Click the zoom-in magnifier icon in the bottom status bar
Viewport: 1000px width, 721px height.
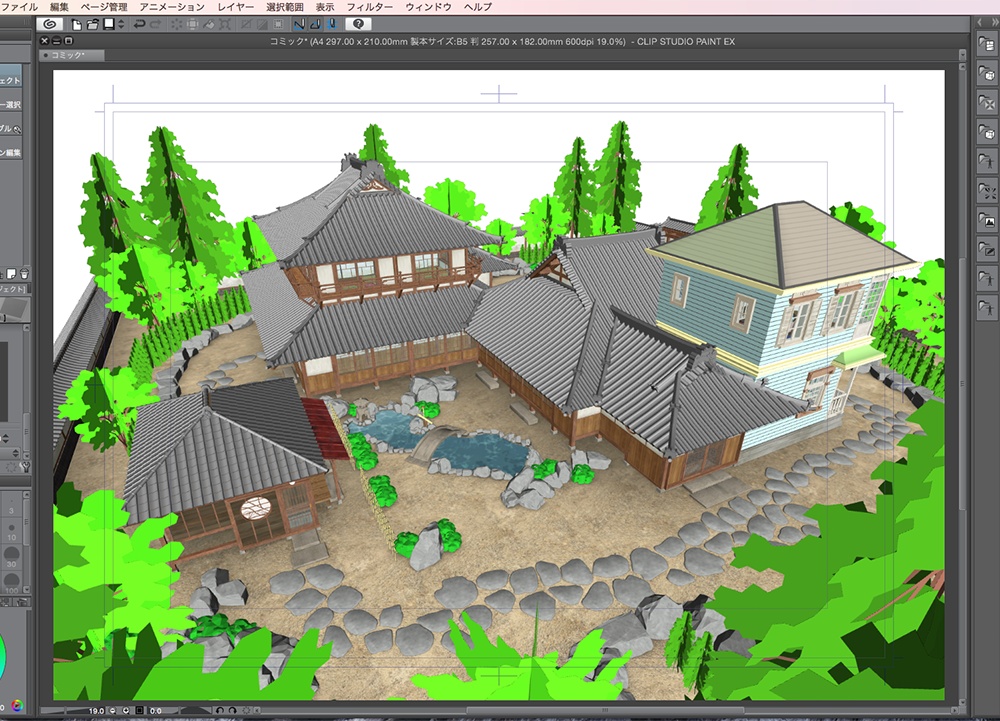125,711
